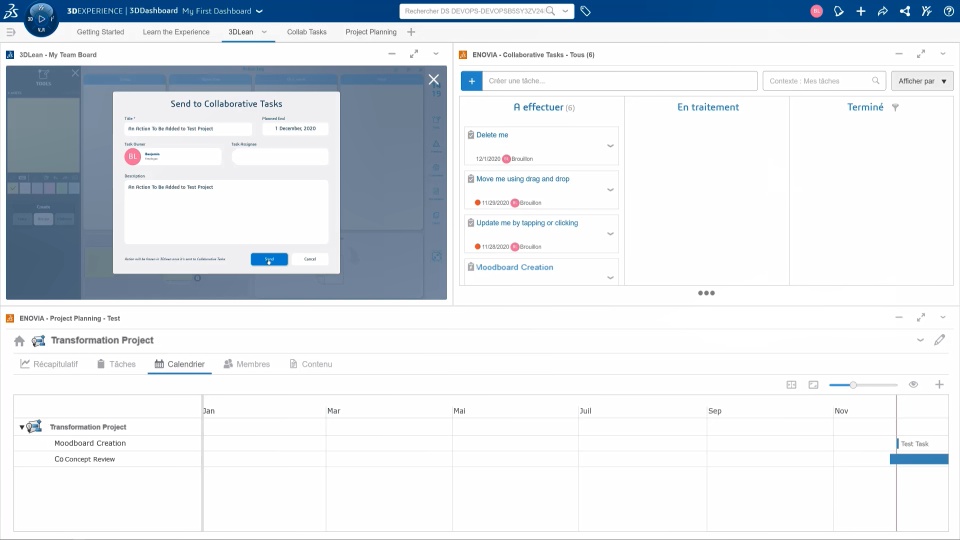The image size is (960, 540).
Task: Click the Créer une tâche input field
Action: 620,81
